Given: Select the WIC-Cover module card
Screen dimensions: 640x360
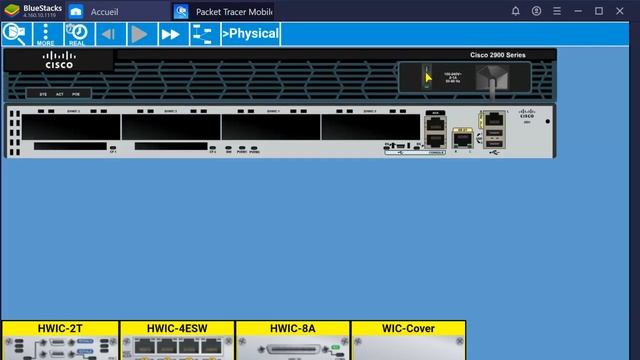Looking at the screenshot, I should (x=408, y=340).
